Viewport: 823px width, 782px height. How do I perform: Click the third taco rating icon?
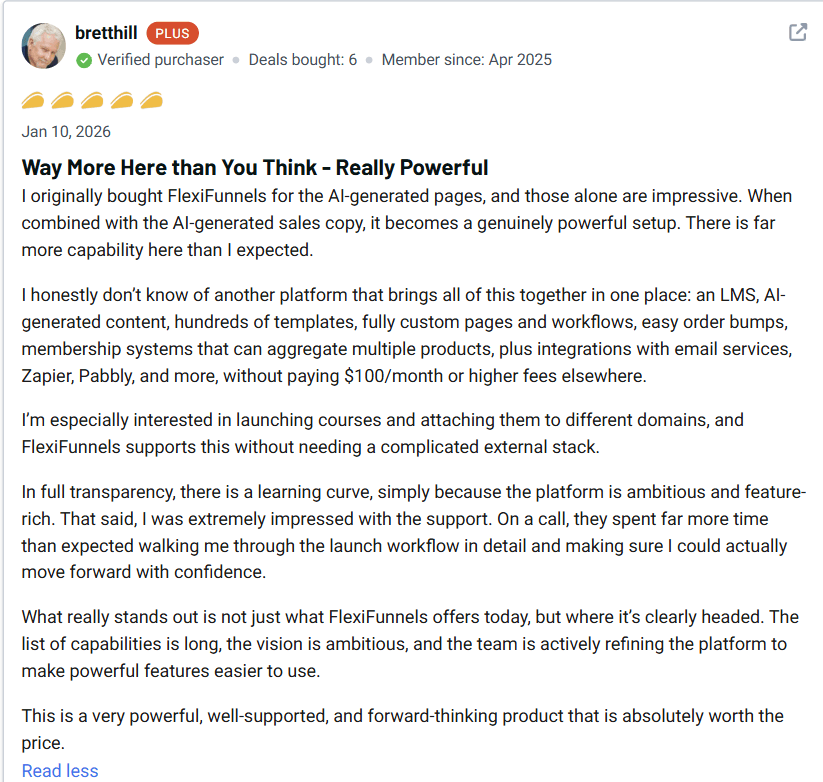[x=93, y=100]
